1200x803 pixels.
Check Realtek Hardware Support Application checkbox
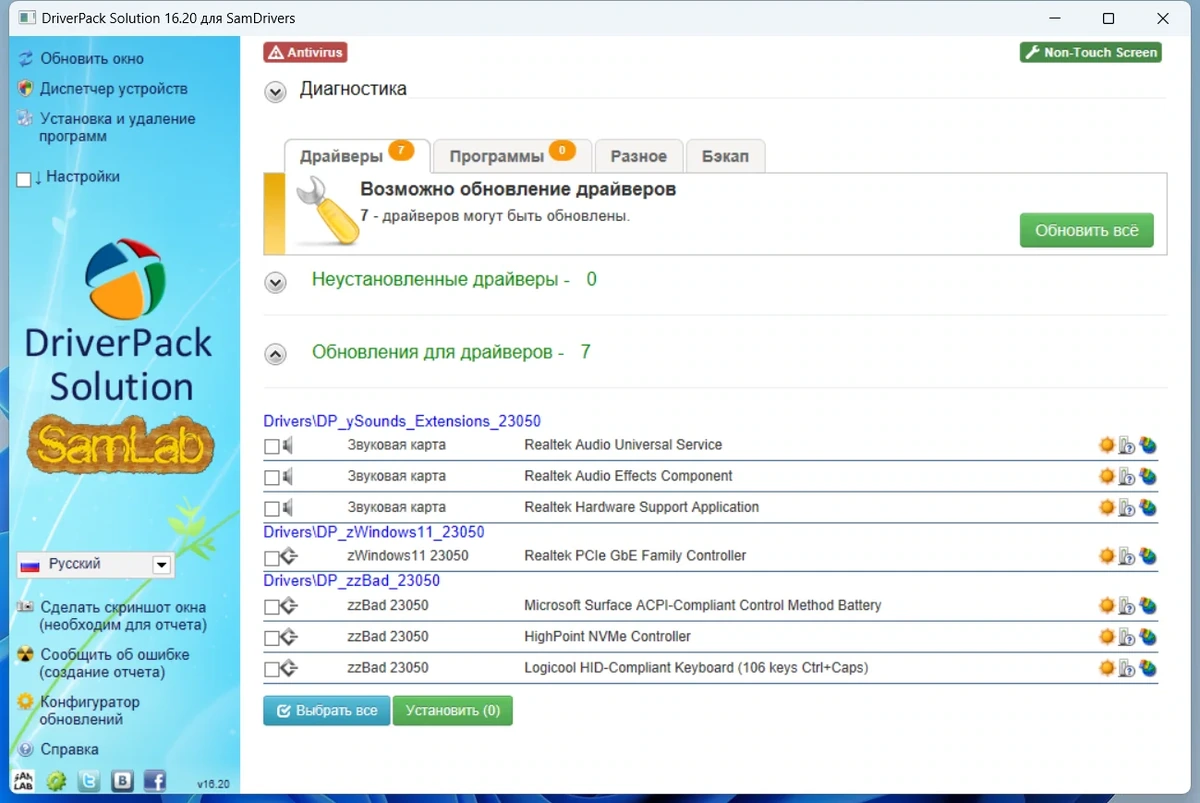click(x=272, y=509)
